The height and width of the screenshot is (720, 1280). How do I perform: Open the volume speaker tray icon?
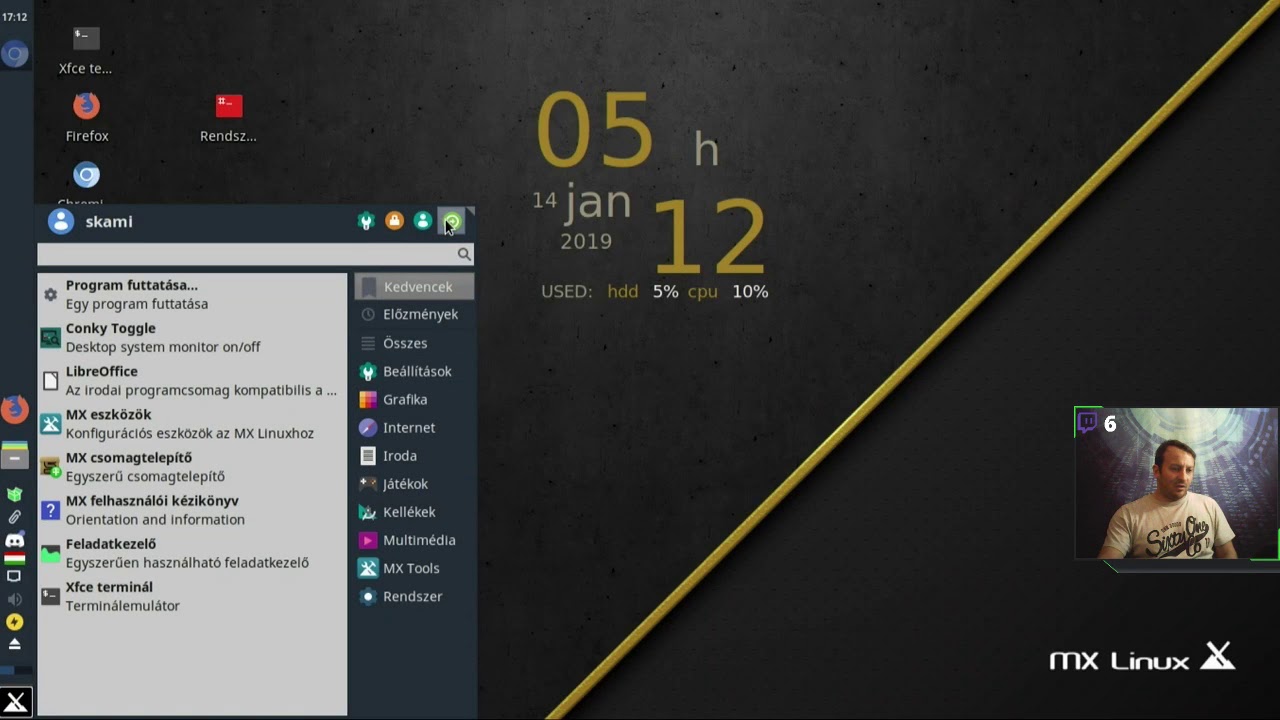coord(14,599)
